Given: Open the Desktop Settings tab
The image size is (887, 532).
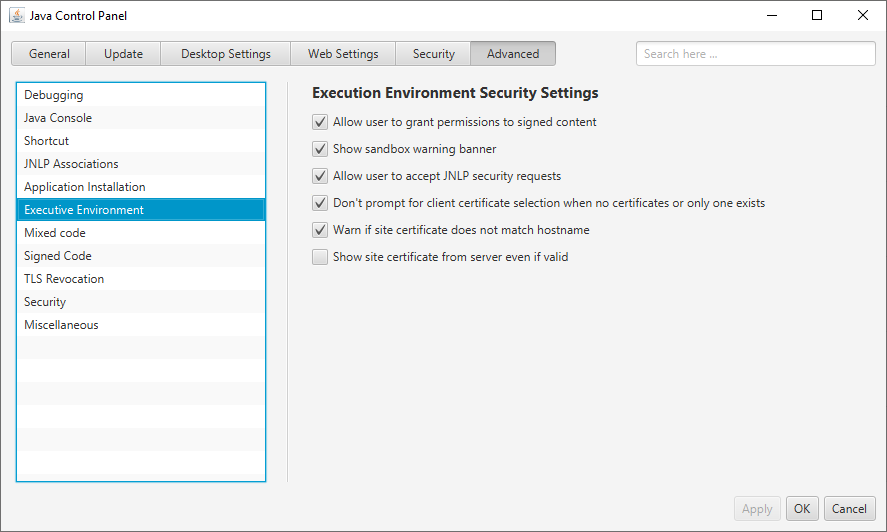Looking at the screenshot, I should (x=226, y=54).
